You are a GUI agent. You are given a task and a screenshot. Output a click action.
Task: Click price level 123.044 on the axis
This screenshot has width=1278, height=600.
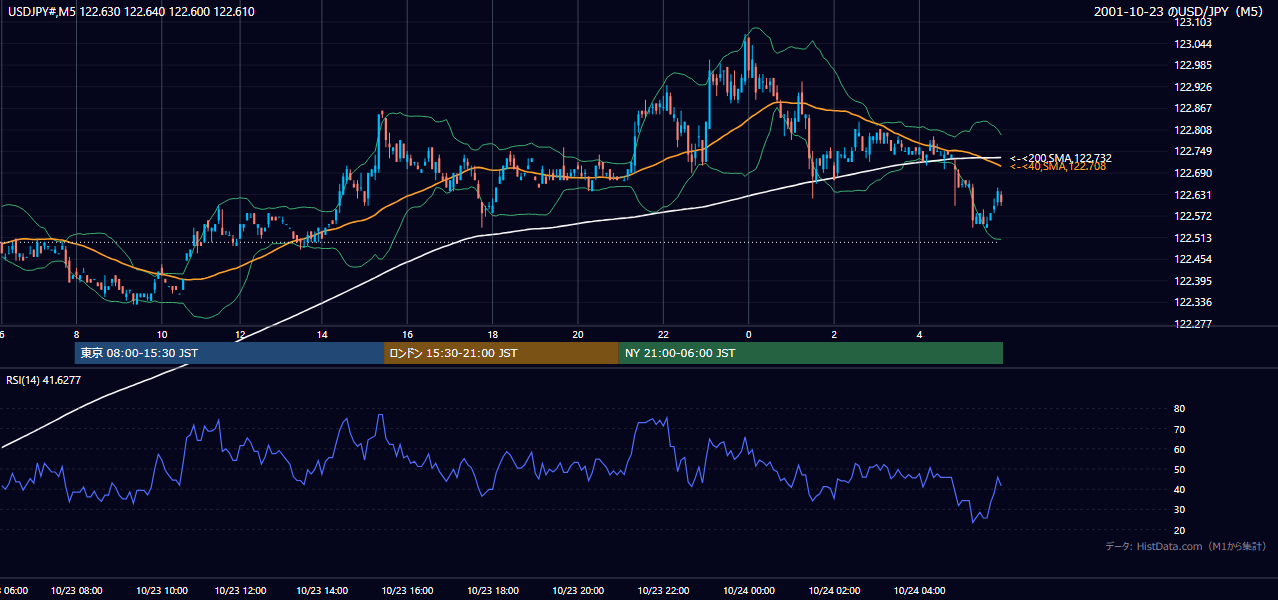(1192, 44)
